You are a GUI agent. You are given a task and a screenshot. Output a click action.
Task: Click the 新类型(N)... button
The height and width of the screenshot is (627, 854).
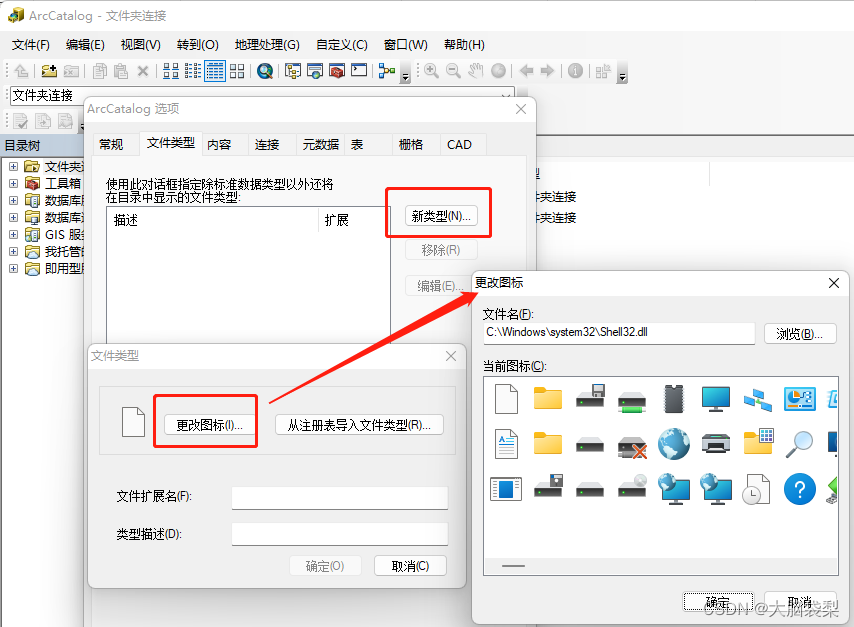click(441, 216)
